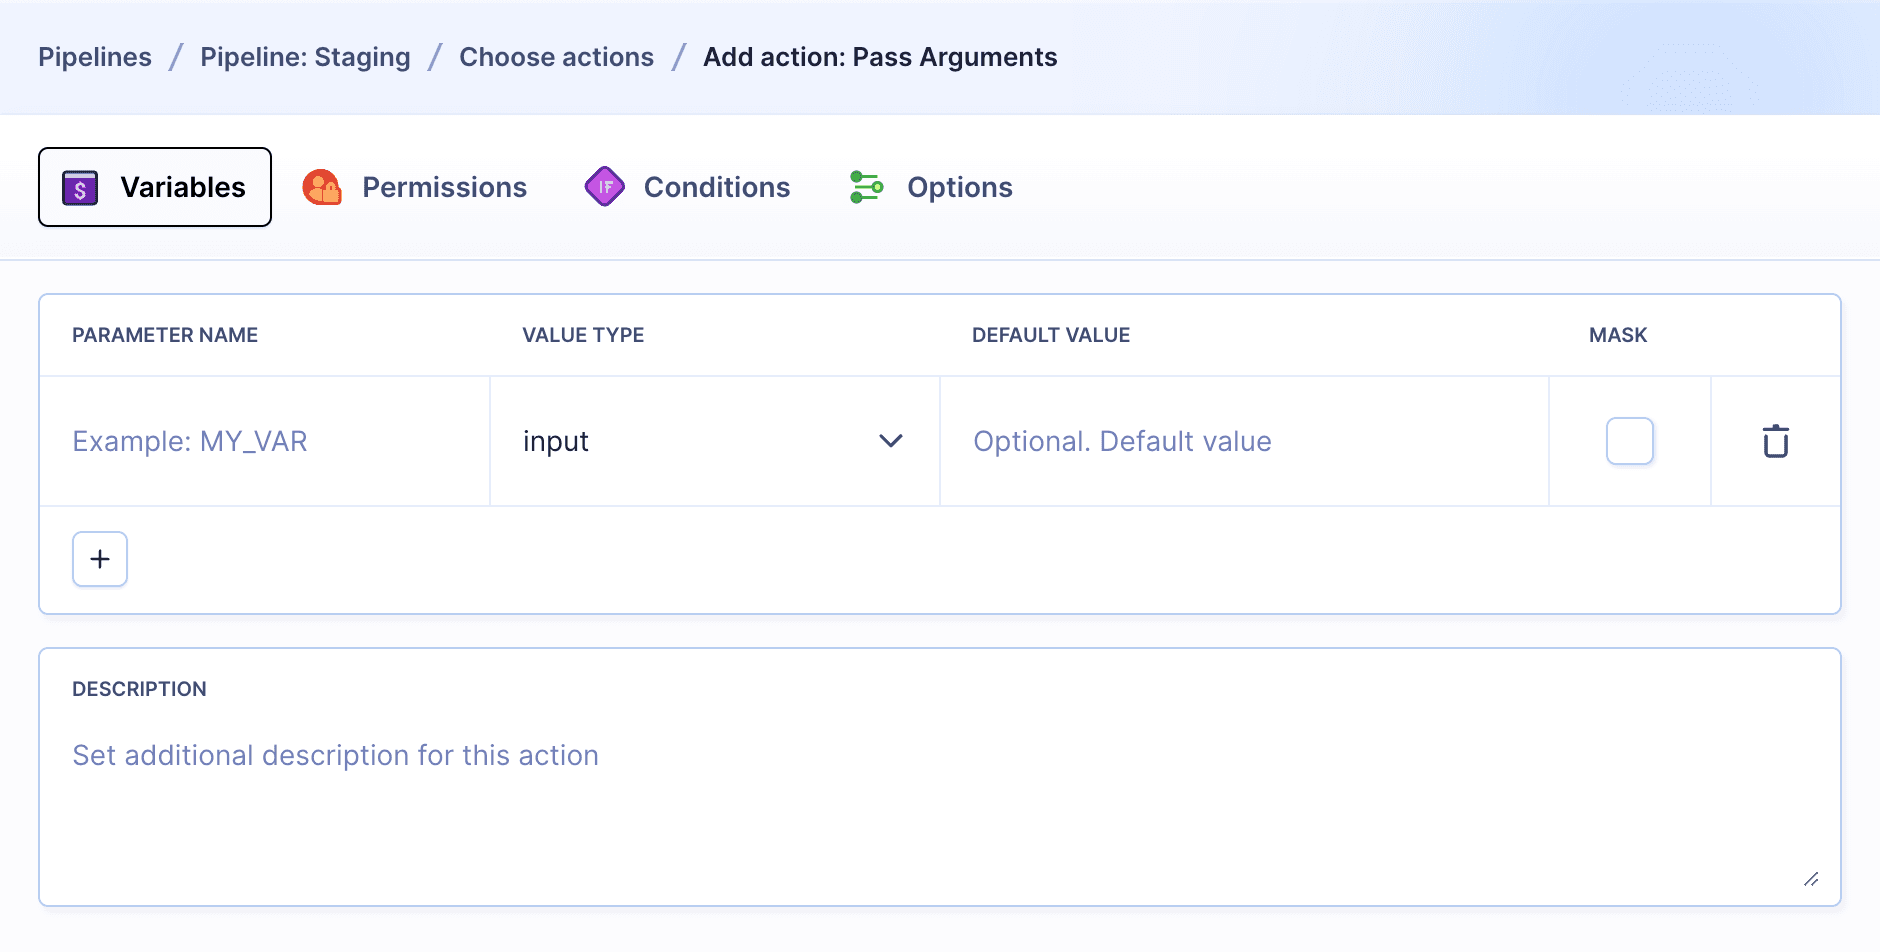Click the Options sliders icon

pos(866,186)
